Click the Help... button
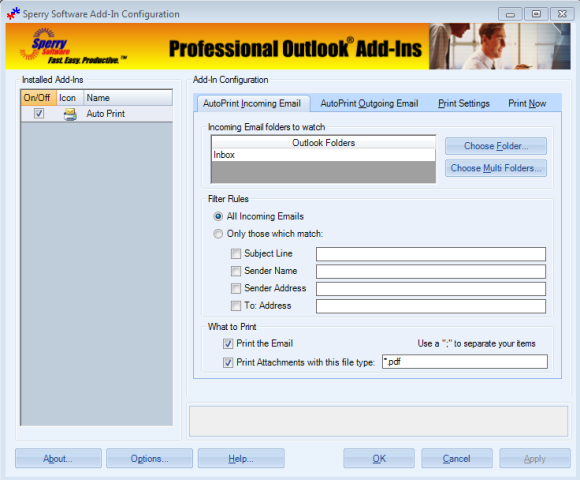580x480 pixels. click(241, 459)
